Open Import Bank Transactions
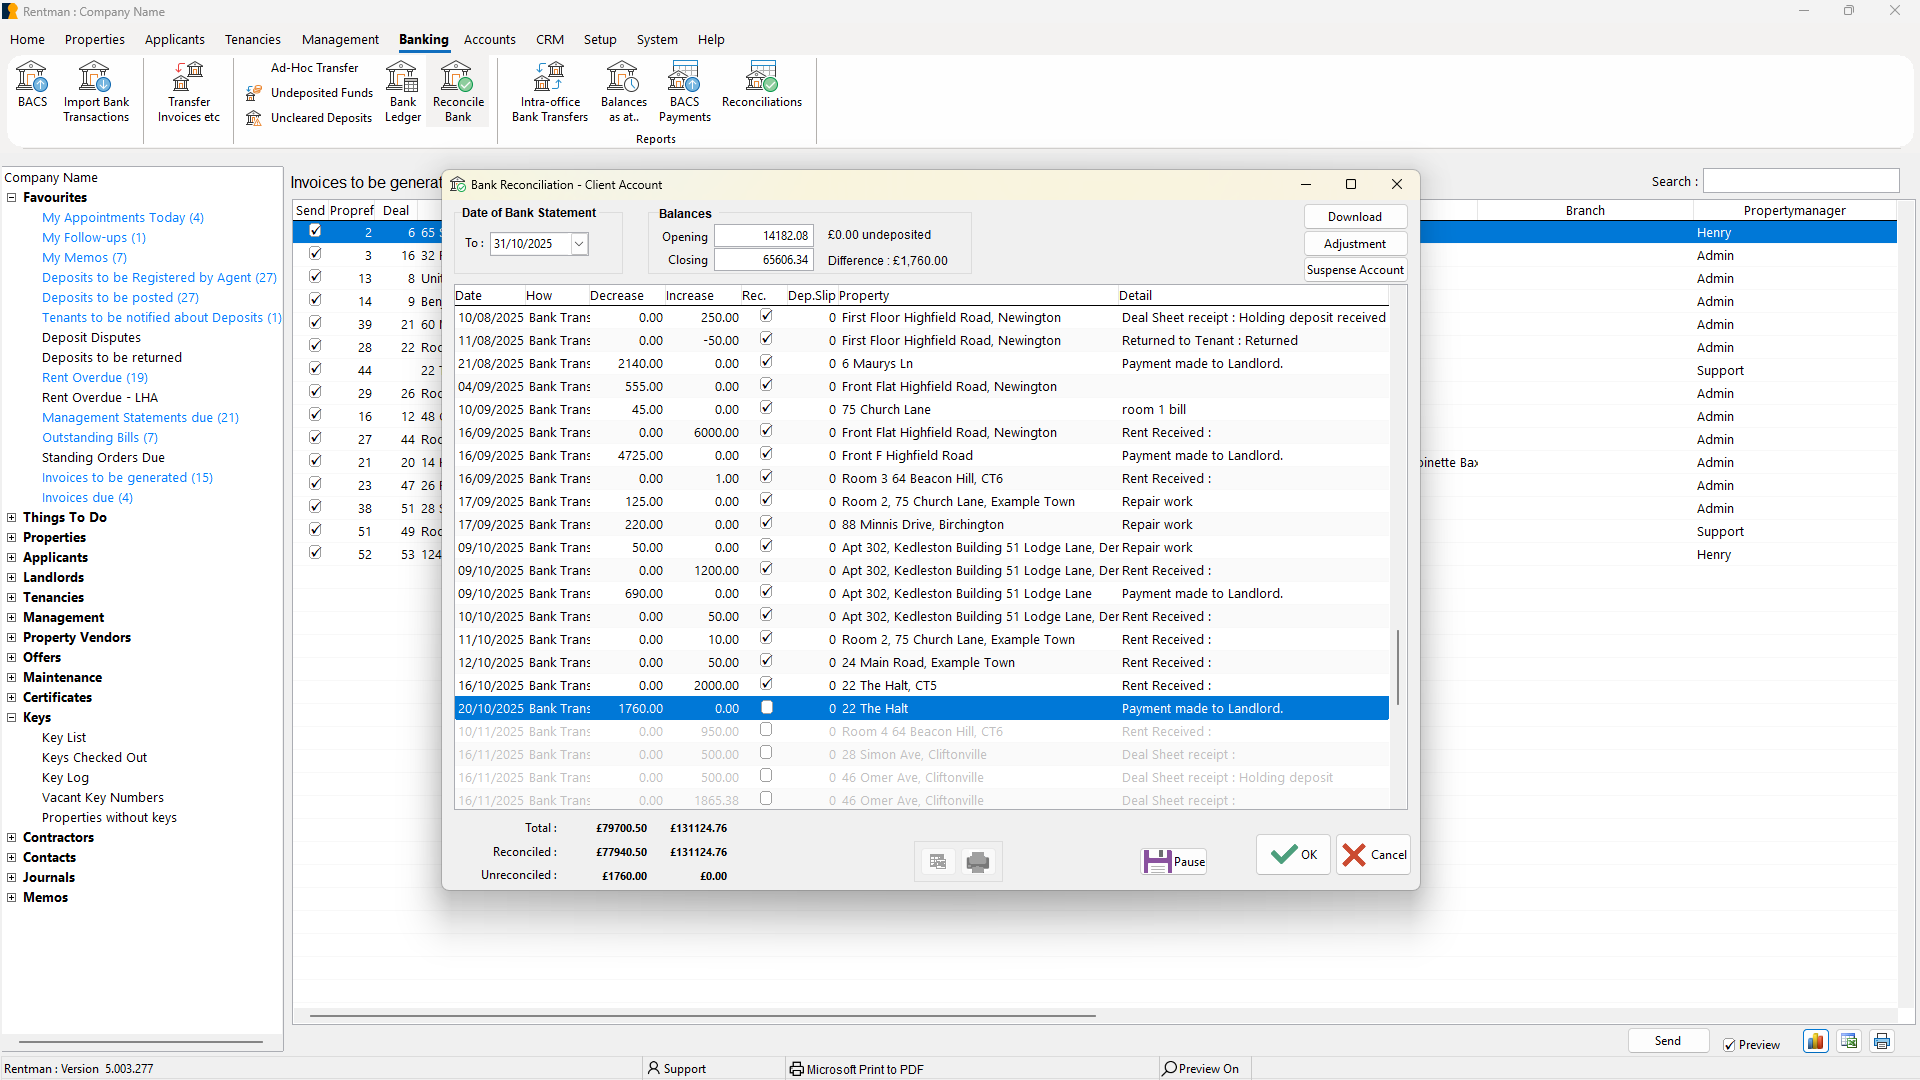Viewport: 1920px width, 1080px height. click(x=95, y=90)
